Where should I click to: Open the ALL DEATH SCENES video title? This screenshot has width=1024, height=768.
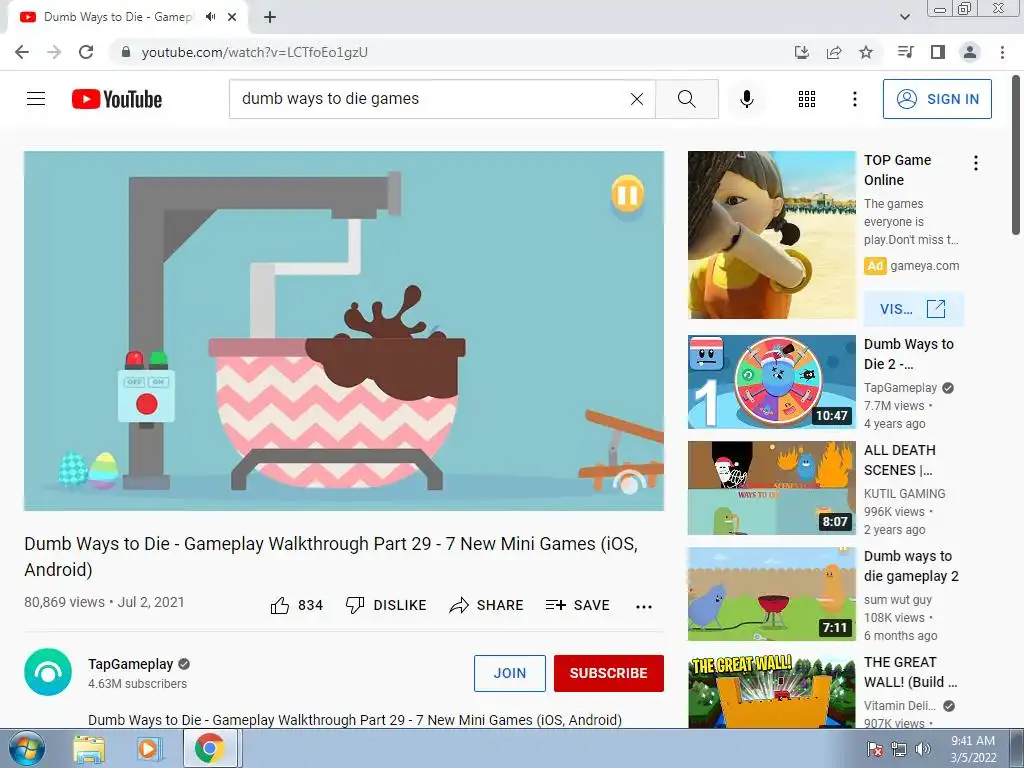(900, 460)
